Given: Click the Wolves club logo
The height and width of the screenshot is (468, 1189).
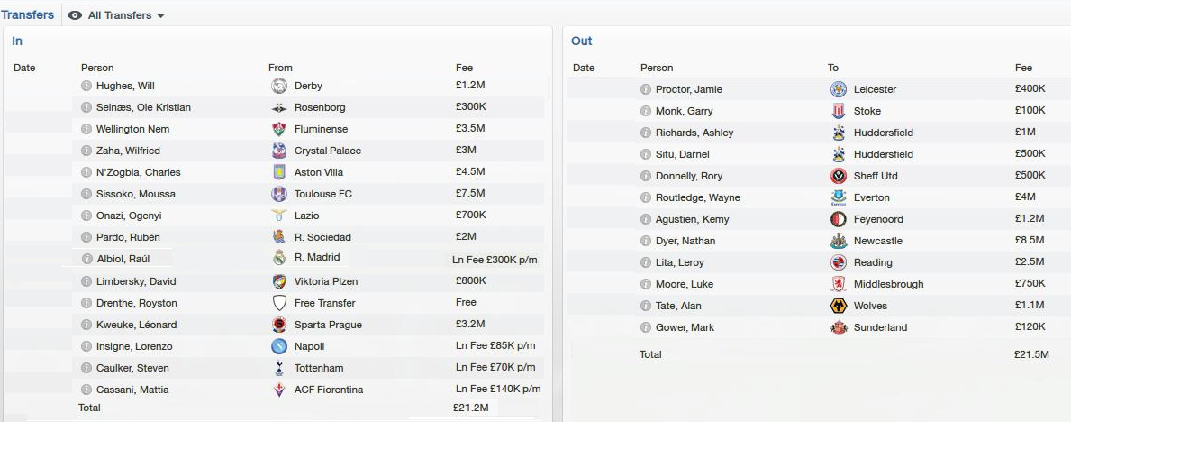Looking at the screenshot, I should coord(838,306).
